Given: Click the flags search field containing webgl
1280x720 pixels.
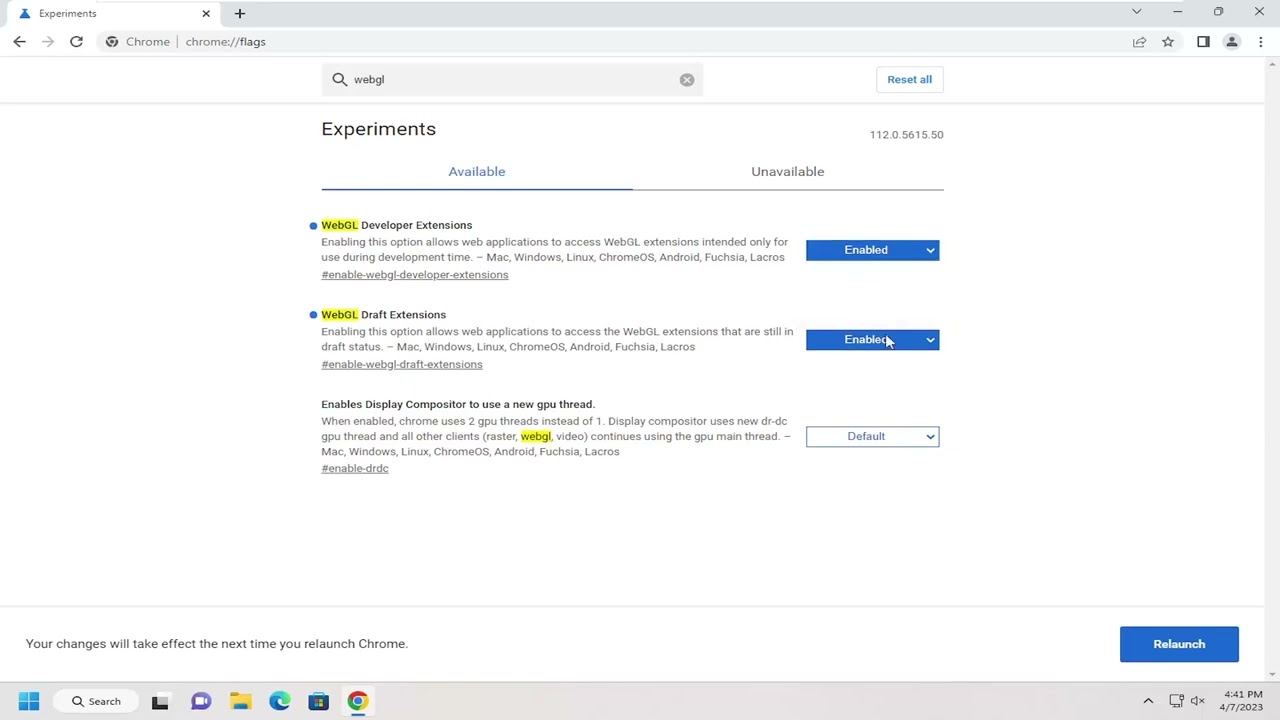Looking at the screenshot, I should (x=512, y=80).
